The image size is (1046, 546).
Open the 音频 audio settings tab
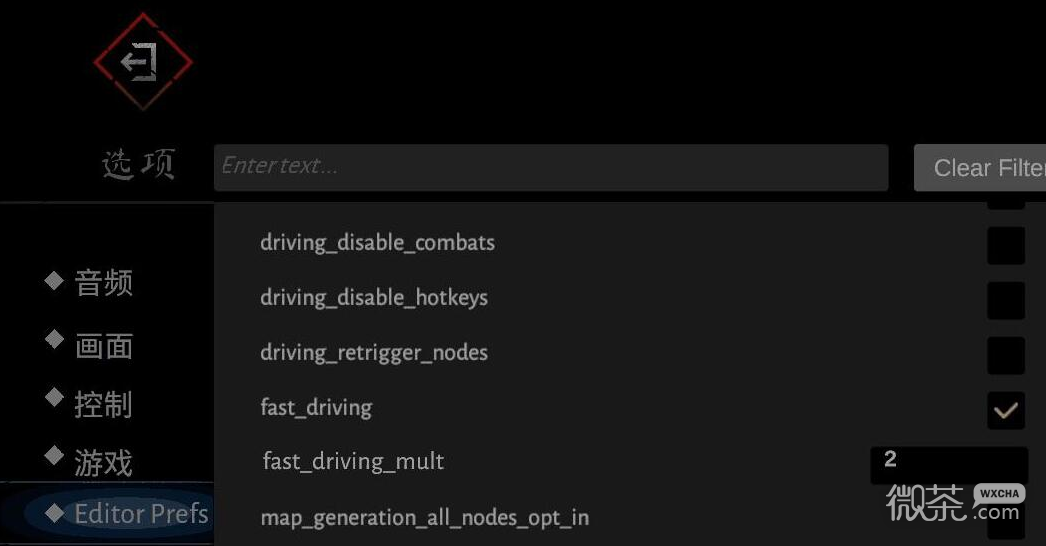(104, 283)
